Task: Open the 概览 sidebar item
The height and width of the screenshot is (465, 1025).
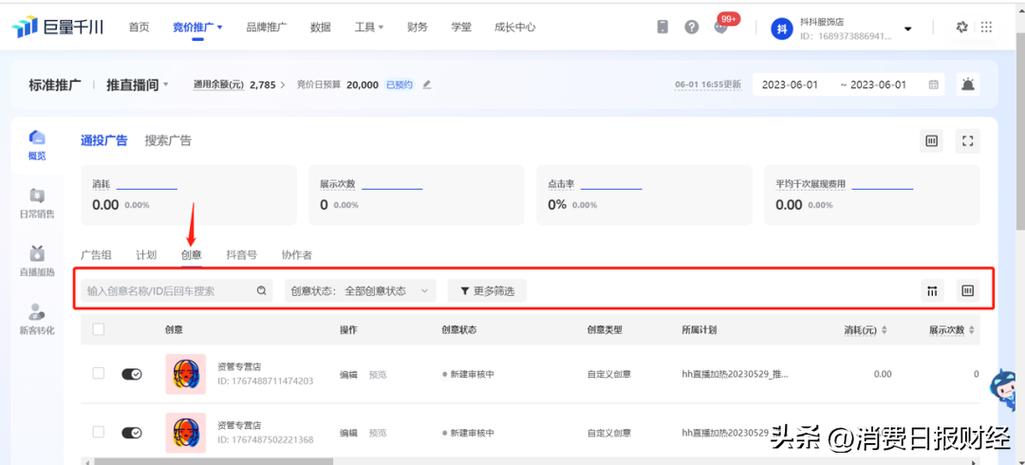Action: pos(37,145)
